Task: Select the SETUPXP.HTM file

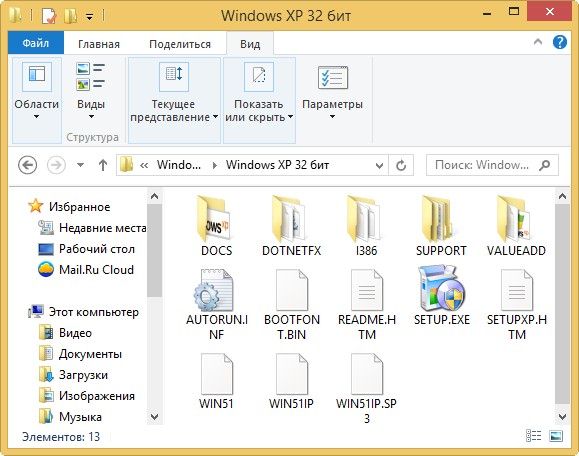Action: coord(517,305)
